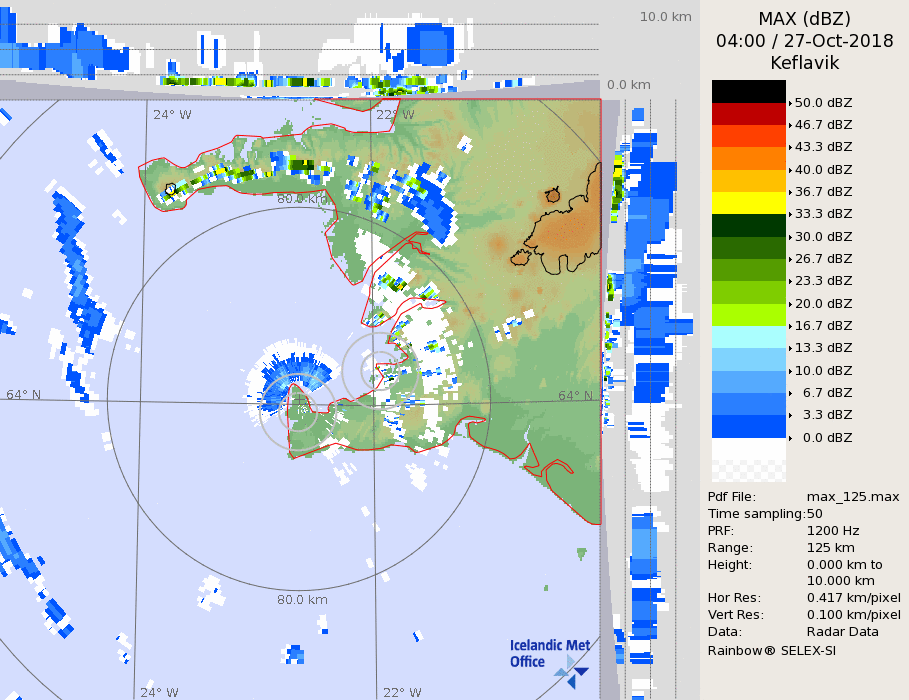Click the arrow marker beside 50.0 dBZ

790,103
